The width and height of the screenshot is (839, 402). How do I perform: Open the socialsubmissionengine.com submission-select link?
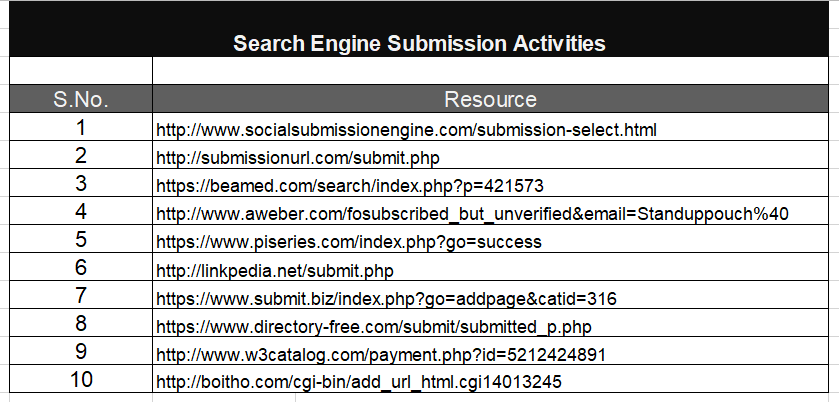pyautogui.click(x=406, y=130)
